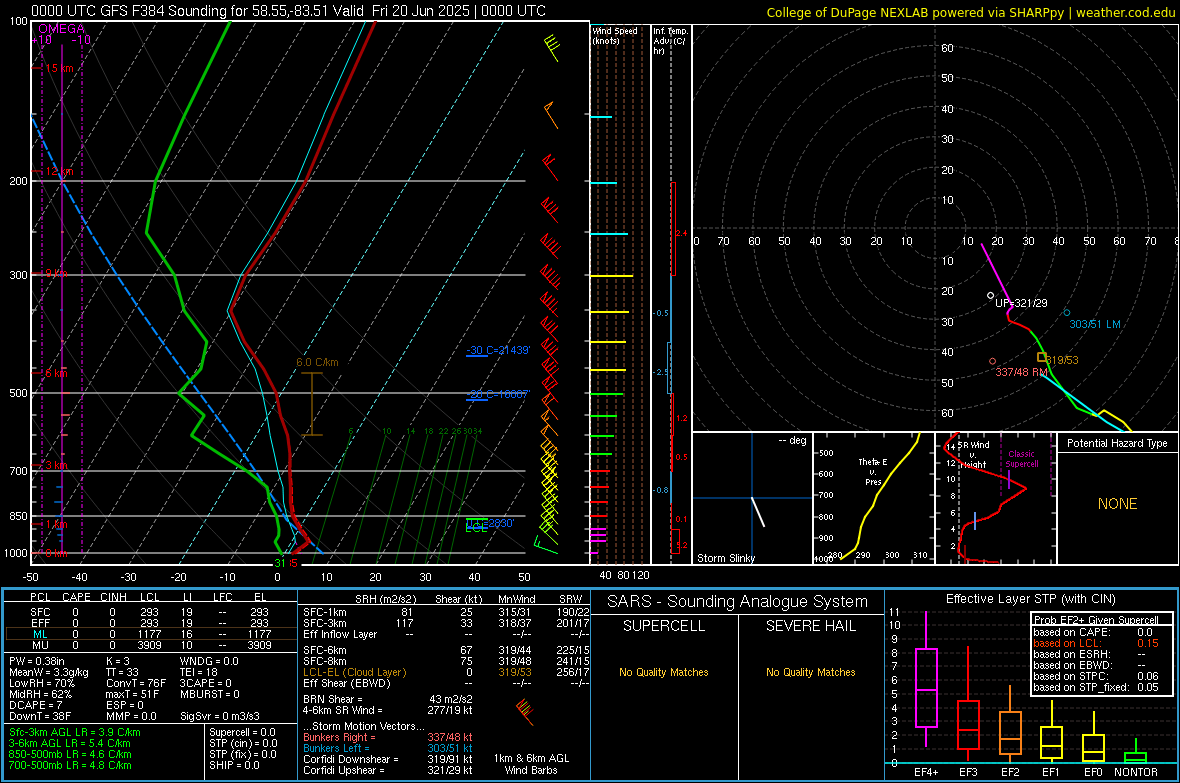Click the 'SFC-1km' shear row label

[325, 612]
